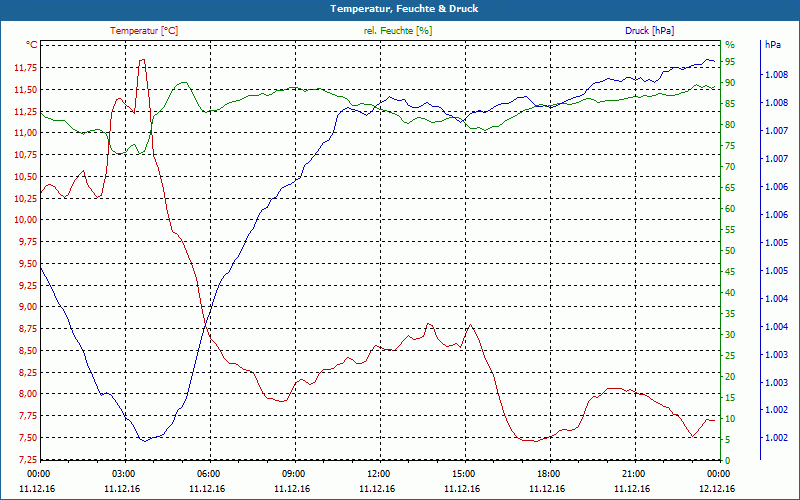Image resolution: width=800 pixels, height=500 pixels.
Task: Click the 21:00 time axis label
Action: coord(632,473)
